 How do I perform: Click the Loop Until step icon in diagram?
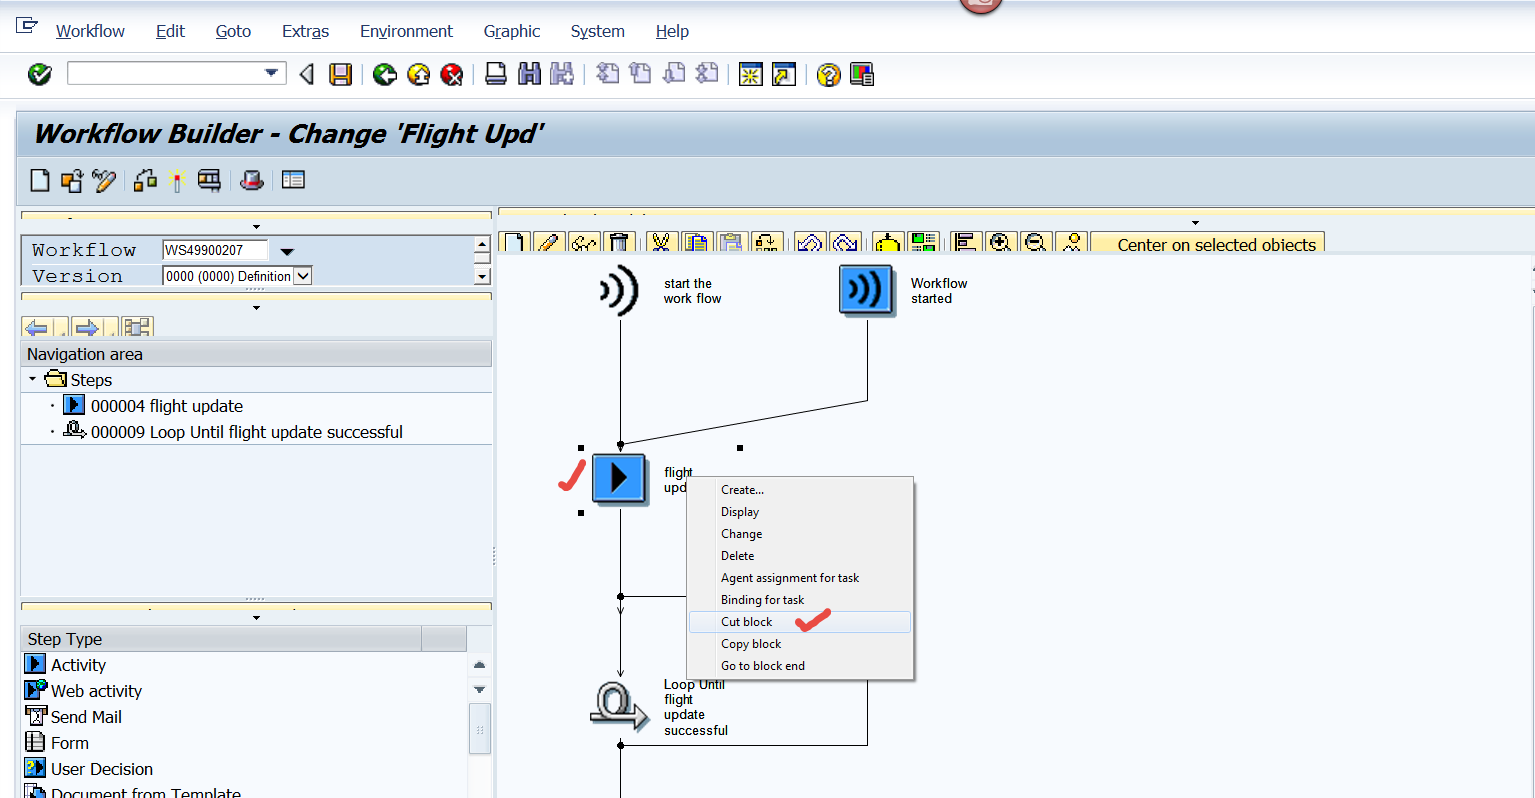tap(619, 706)
